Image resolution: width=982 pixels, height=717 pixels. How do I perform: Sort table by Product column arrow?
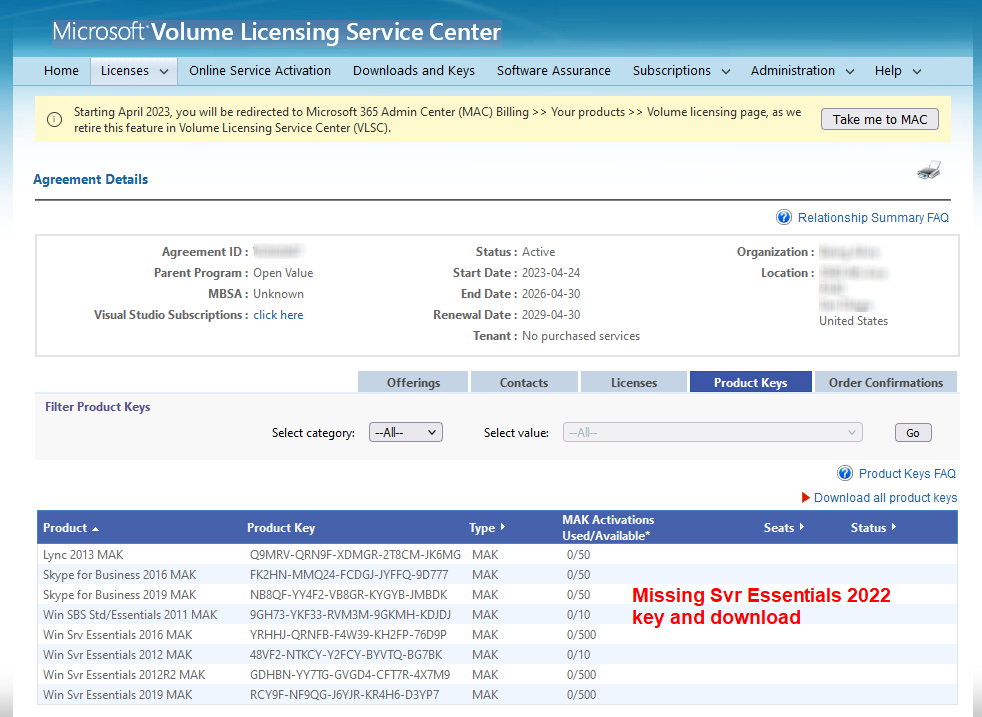click(95, 529)
